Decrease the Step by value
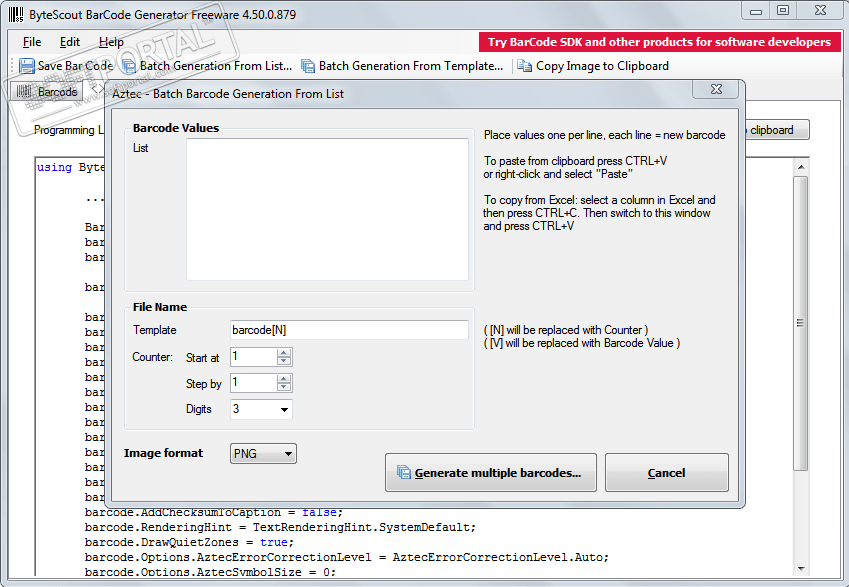The width and height of the screenshot is (849, 587). pyautogui.click(x=284, y=387)
